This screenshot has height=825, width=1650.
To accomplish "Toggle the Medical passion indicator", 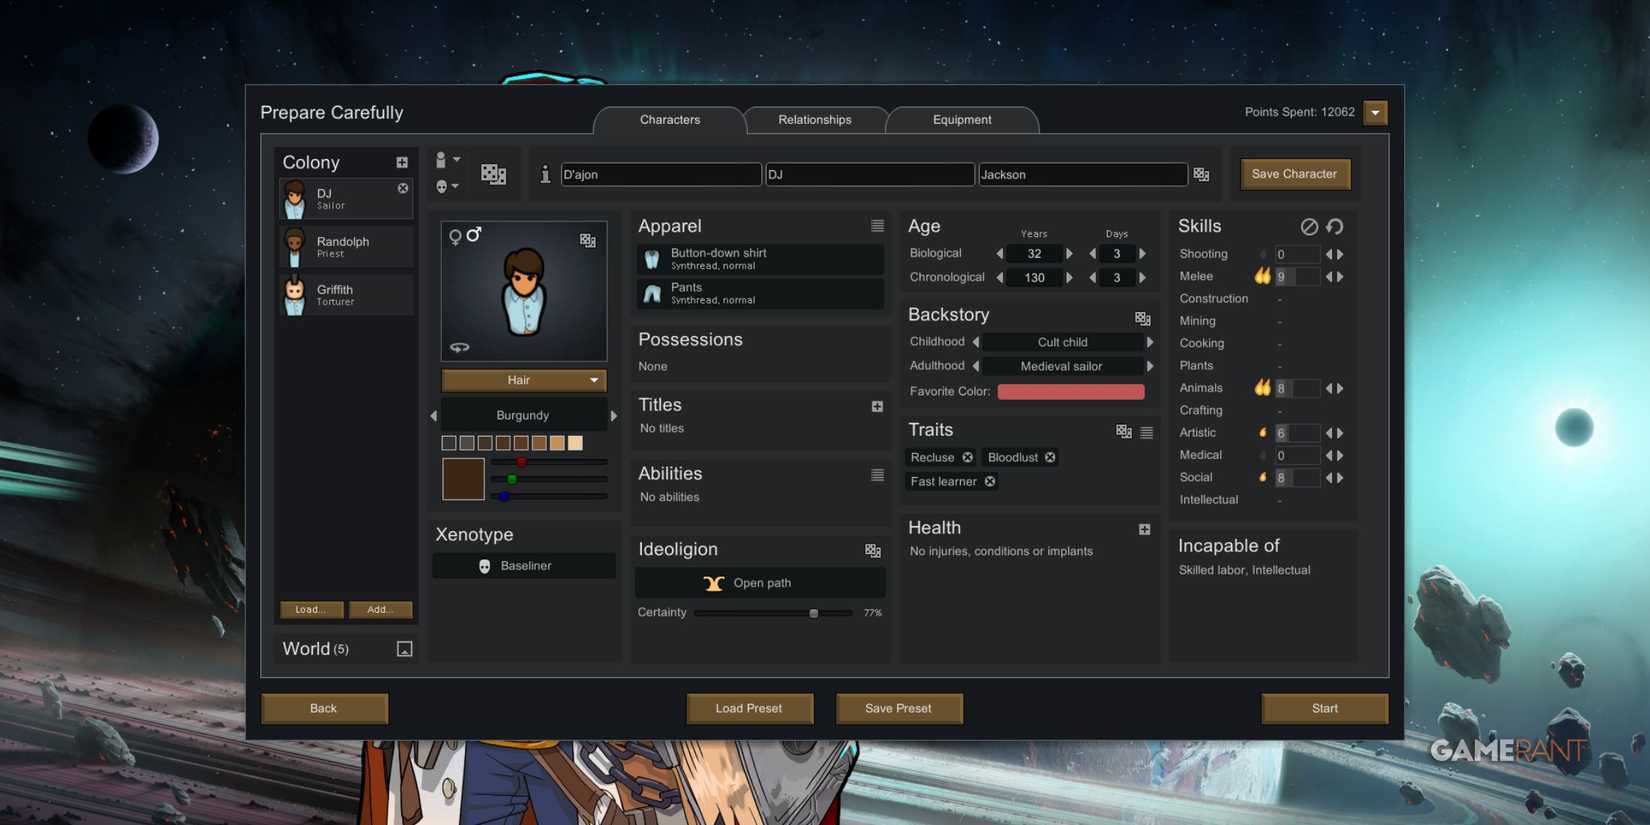I will click(1263, 455).
